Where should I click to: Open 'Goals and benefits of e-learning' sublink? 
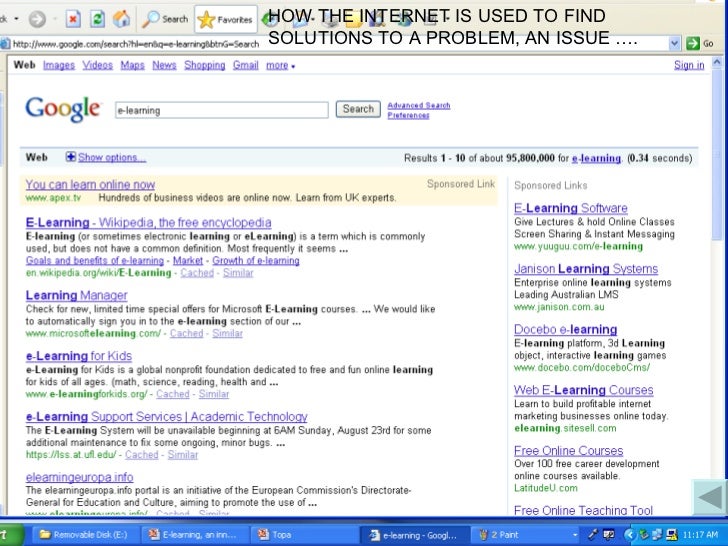(x=95, y=260)
